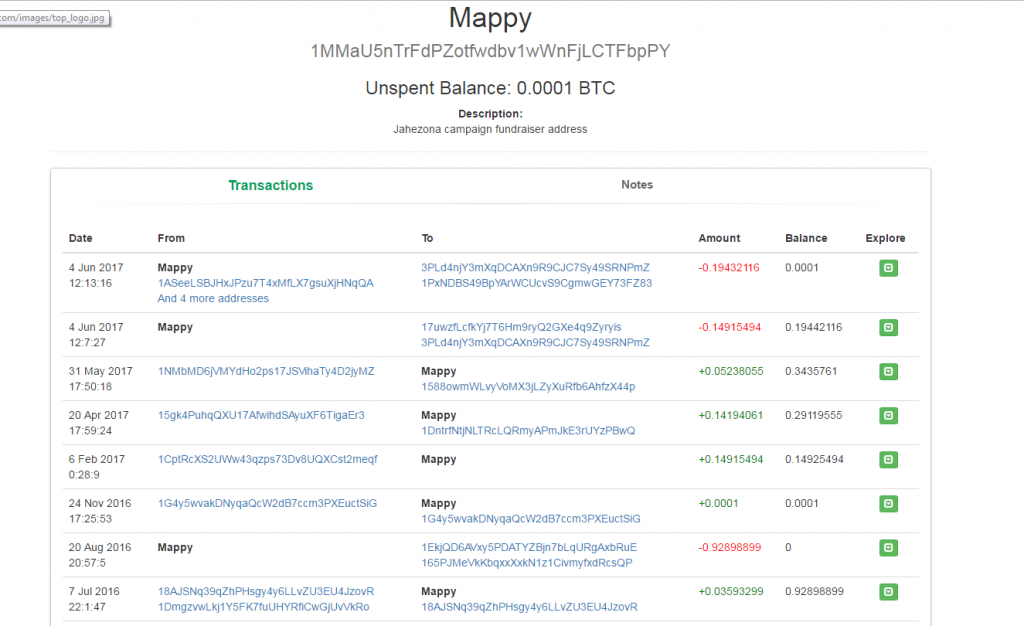1024x626 pixels.
Task: Open the explore icon for 6 Feb 2017 transaction
Action: [x=887, y=460]
